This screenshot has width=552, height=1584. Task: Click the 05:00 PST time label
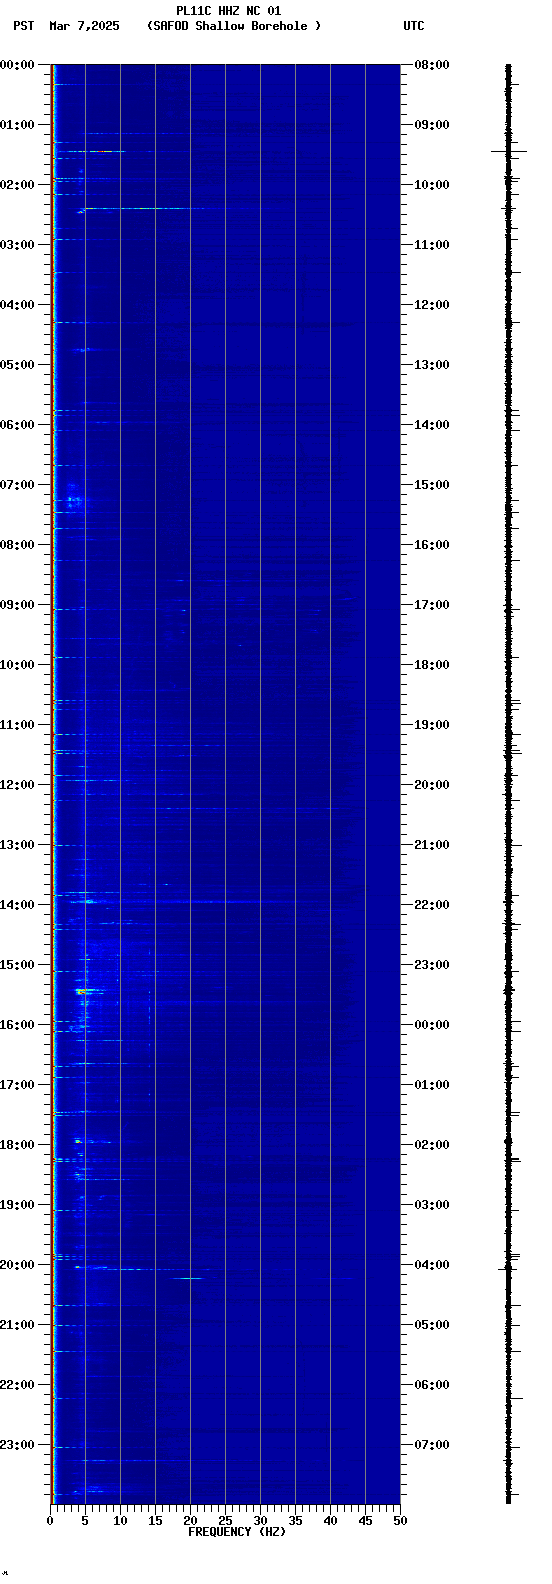[x=18, y=365]
